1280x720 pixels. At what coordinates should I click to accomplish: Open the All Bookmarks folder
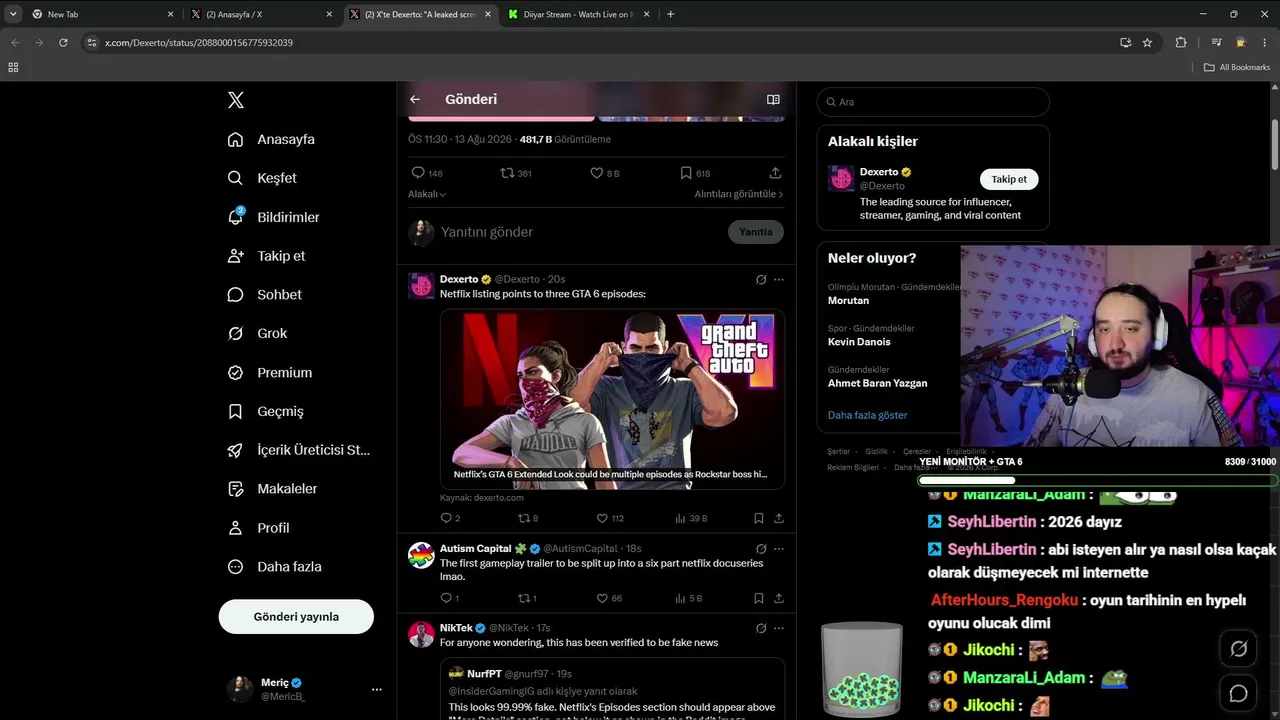click(x=1237, y=67)
